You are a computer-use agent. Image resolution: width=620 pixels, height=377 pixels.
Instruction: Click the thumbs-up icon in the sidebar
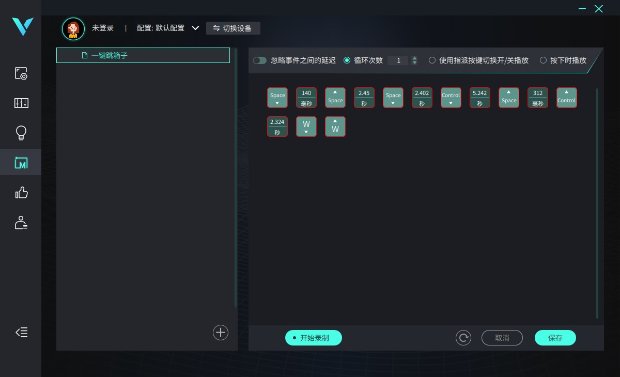21,192
